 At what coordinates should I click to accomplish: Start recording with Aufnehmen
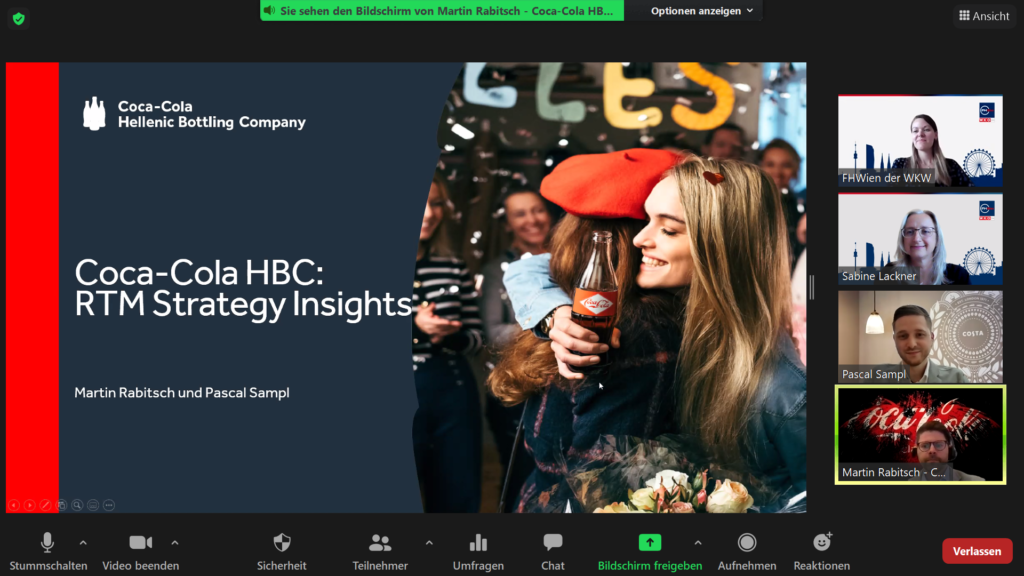746,552
